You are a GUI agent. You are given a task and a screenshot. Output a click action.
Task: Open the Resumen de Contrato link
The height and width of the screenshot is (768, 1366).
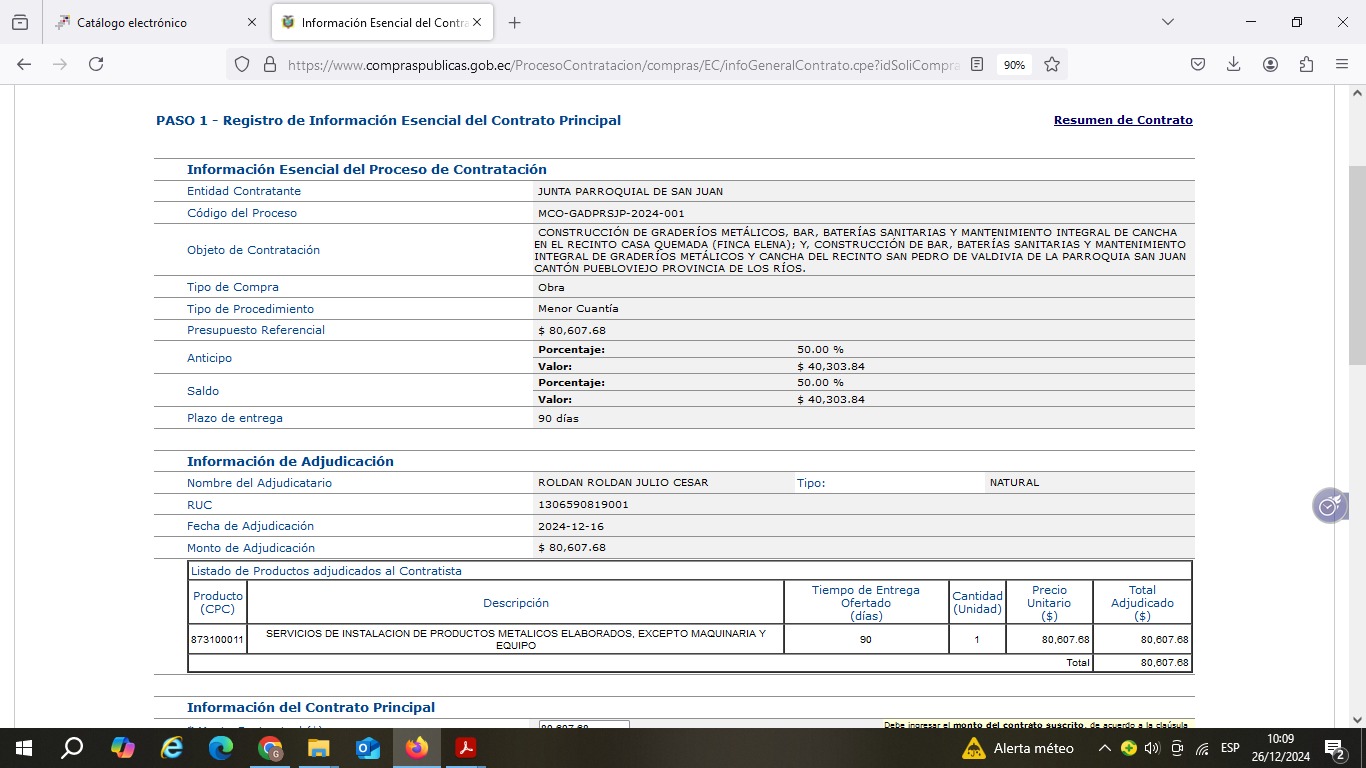tap(1123, 120)
